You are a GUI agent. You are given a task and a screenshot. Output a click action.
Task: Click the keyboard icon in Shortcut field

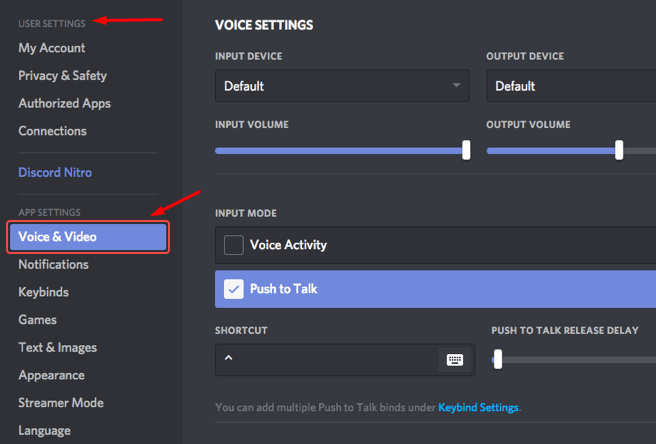click(455, 360)
